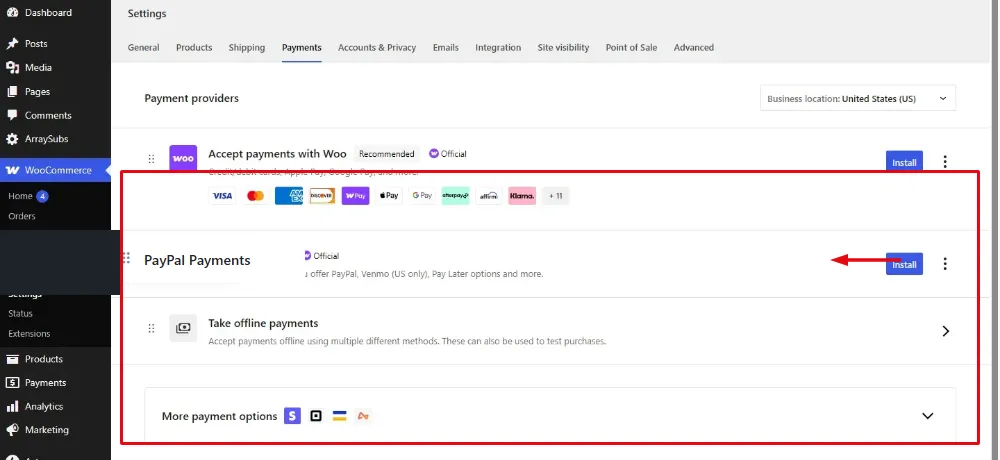This screenshot has height=460, width=1000.
Task: Click the Accept payments with Woo title
Action: click(x=277, y=154)
